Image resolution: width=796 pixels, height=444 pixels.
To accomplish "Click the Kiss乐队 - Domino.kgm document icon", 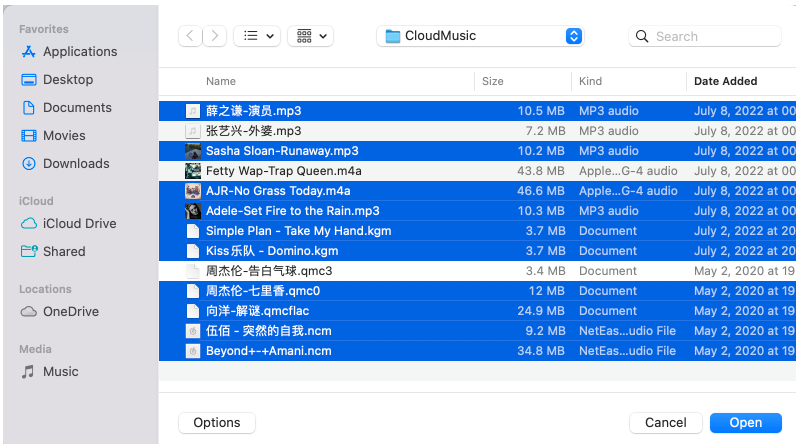I will pos(193,251).
